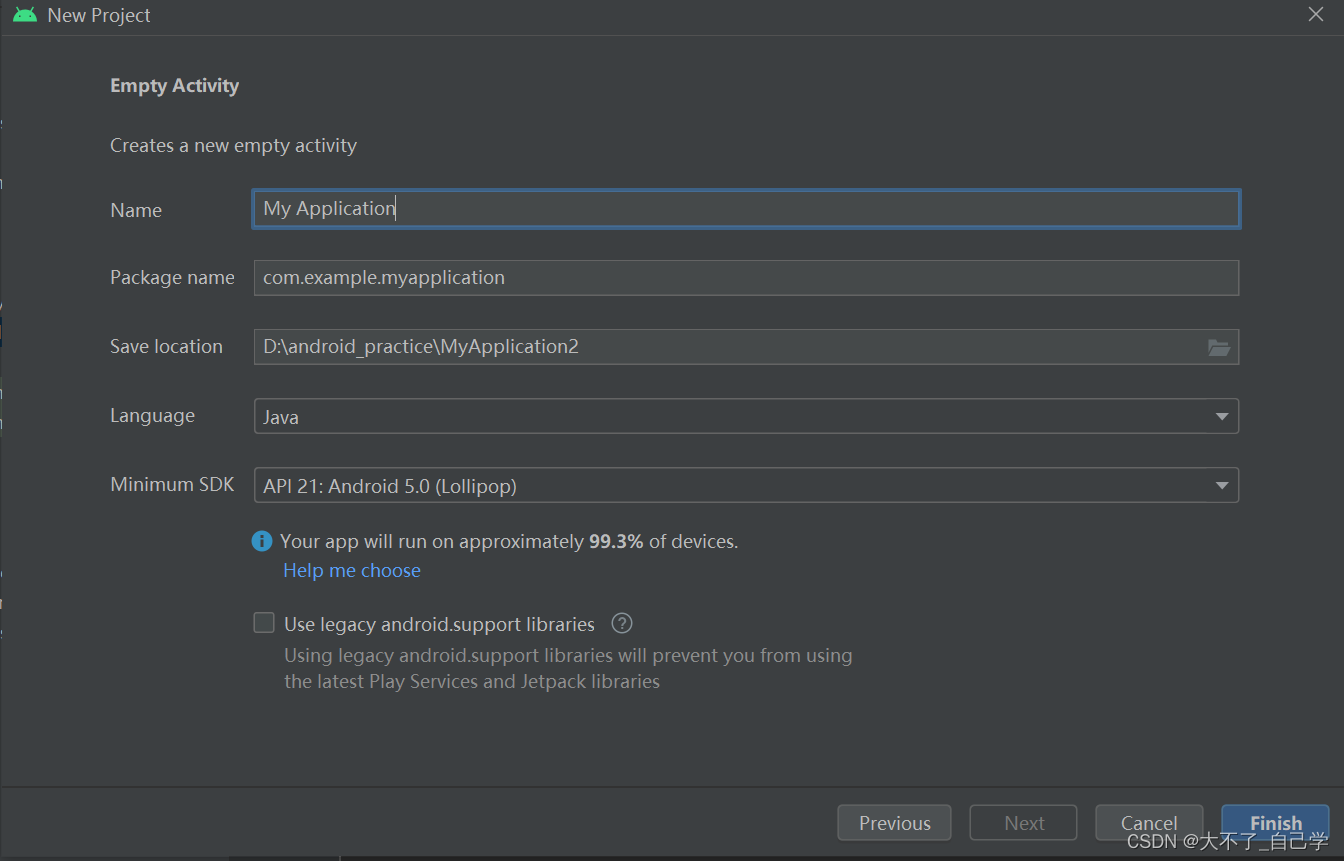
Task: Enable the legacy android.support libraries checkbox
Action: coord(263,622)
